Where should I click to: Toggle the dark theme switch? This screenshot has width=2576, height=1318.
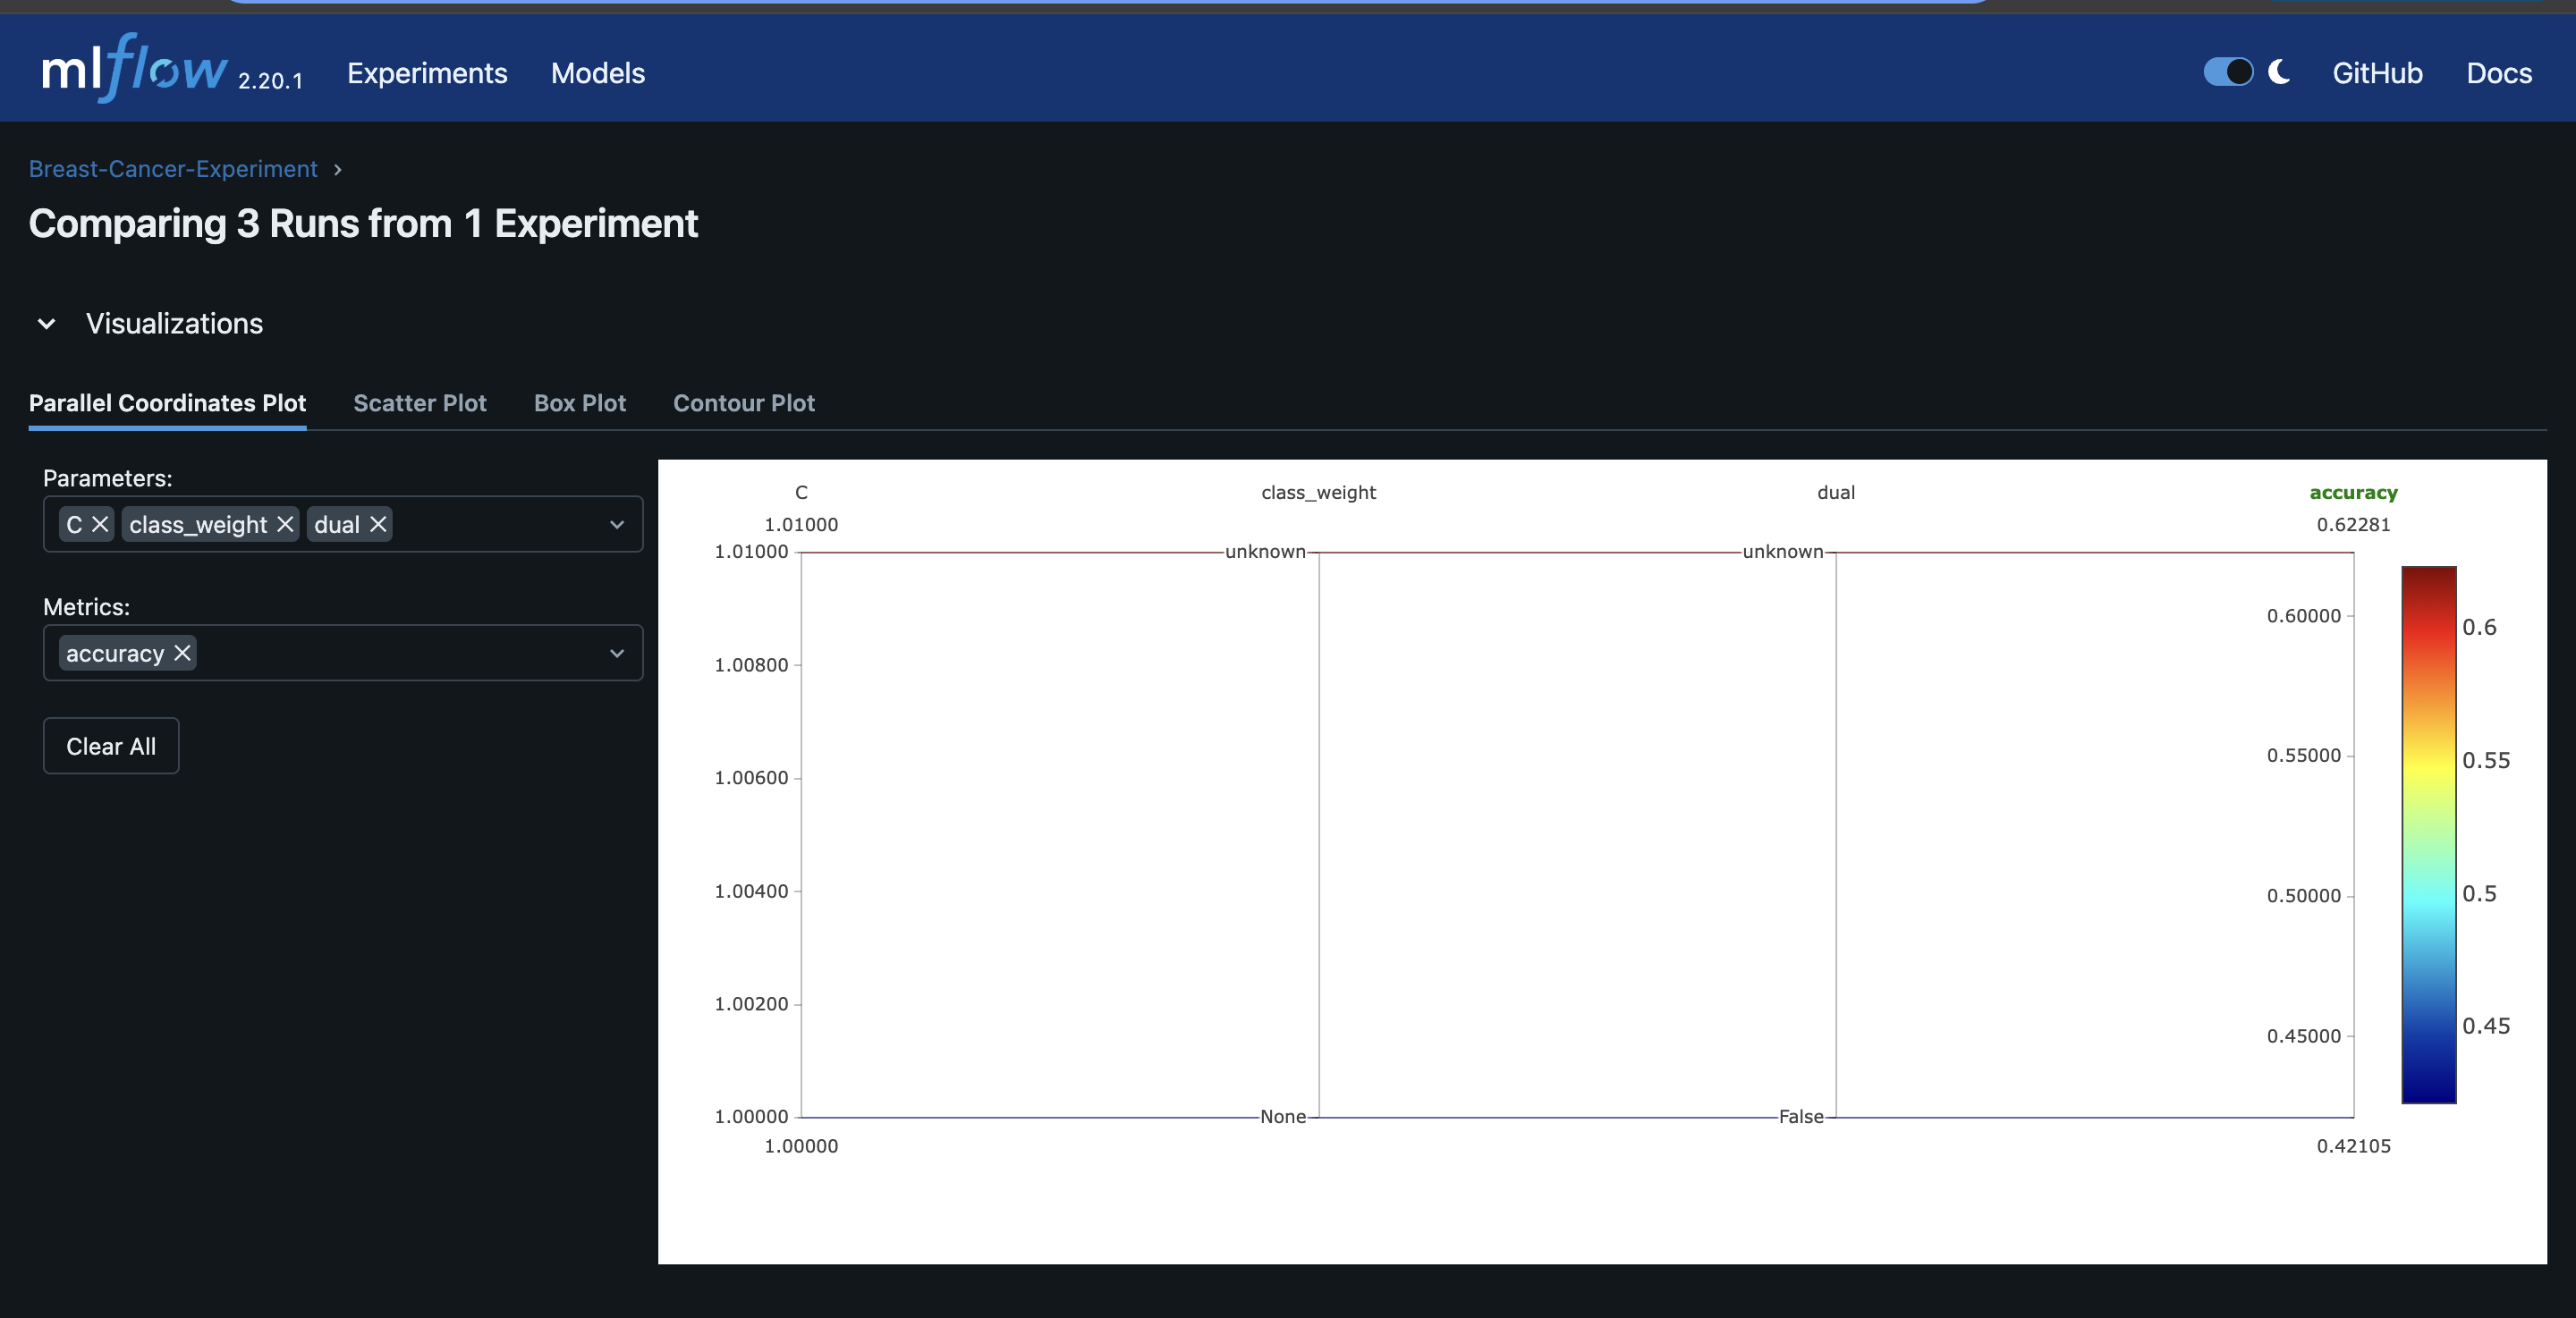[x=2228, y=72]
